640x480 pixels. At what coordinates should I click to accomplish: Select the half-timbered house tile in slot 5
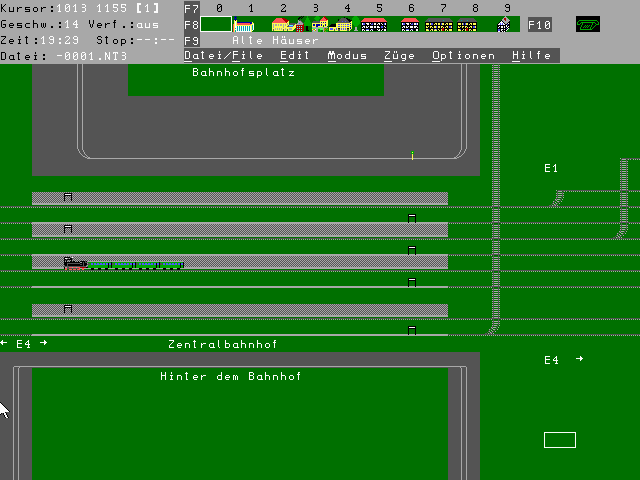373,25
